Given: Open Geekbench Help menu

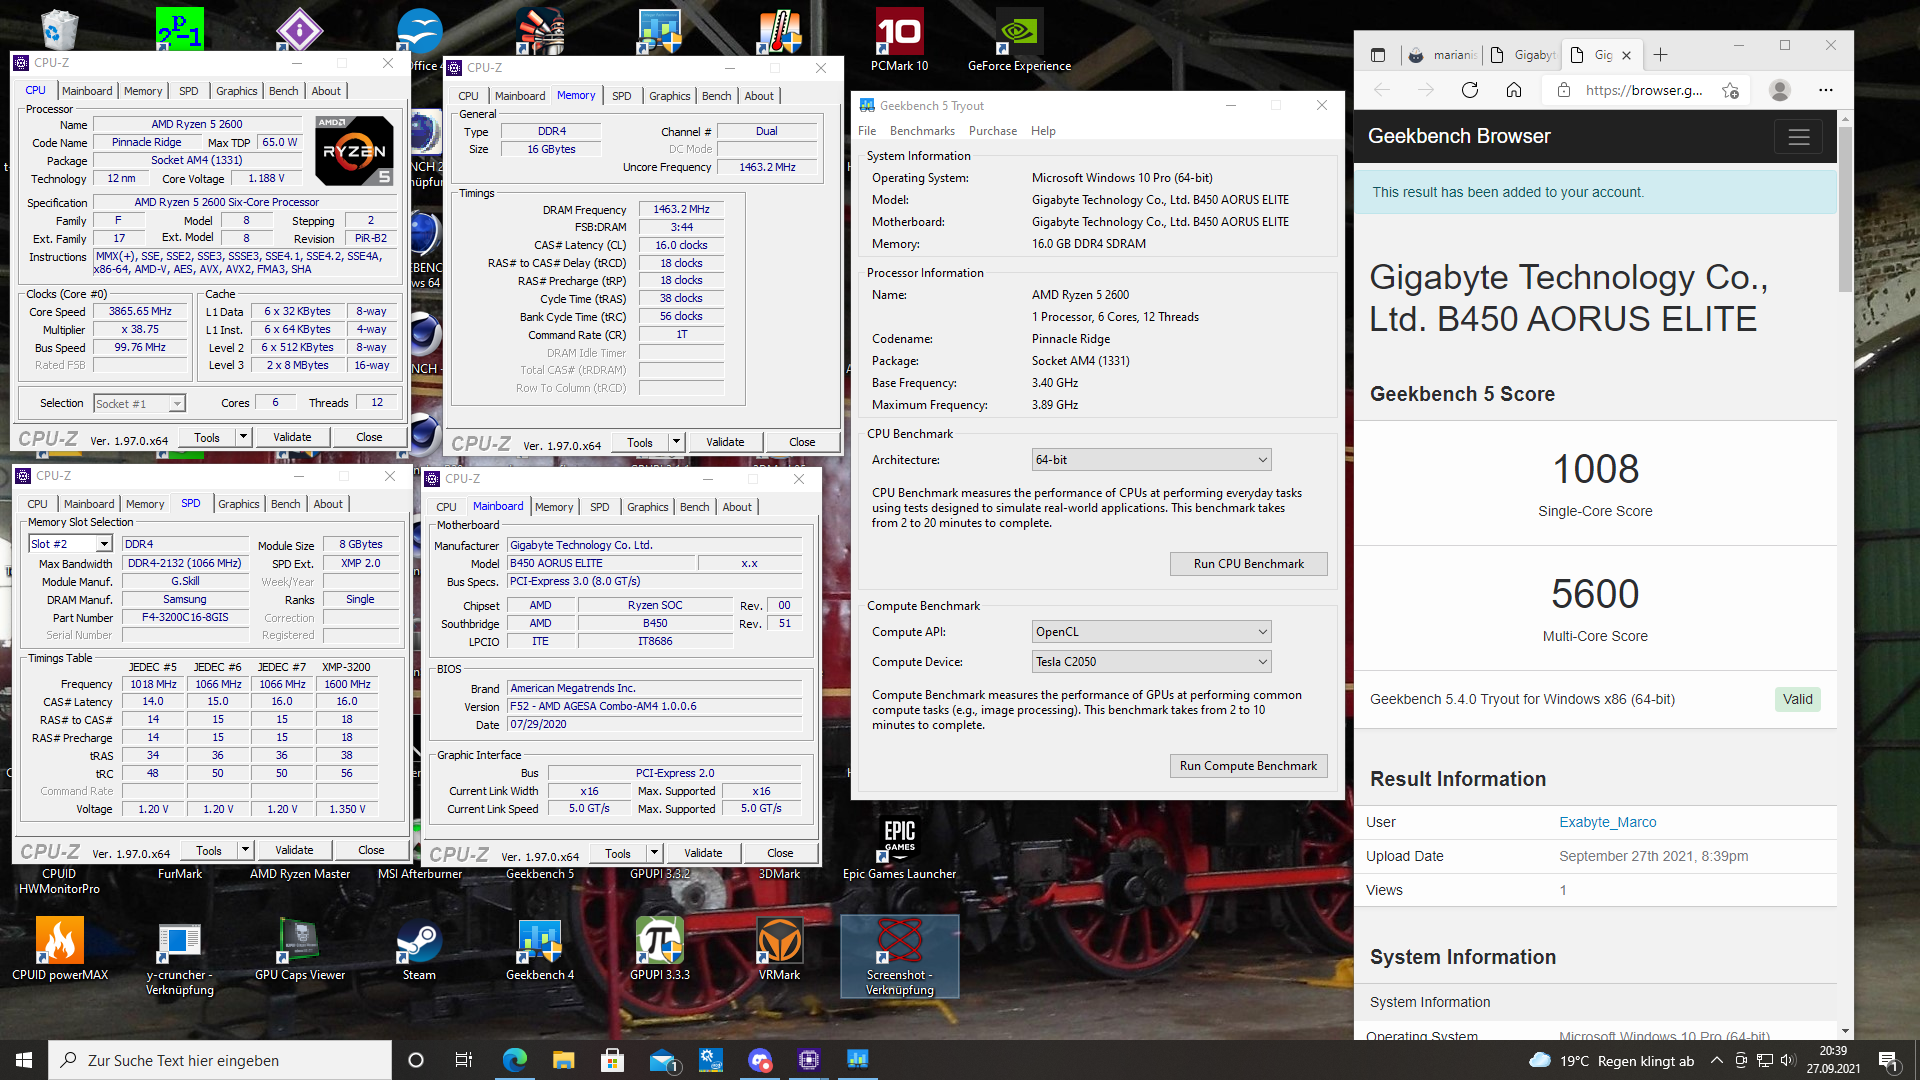Looking at the screenshot, I should [x=1043, y=131].
